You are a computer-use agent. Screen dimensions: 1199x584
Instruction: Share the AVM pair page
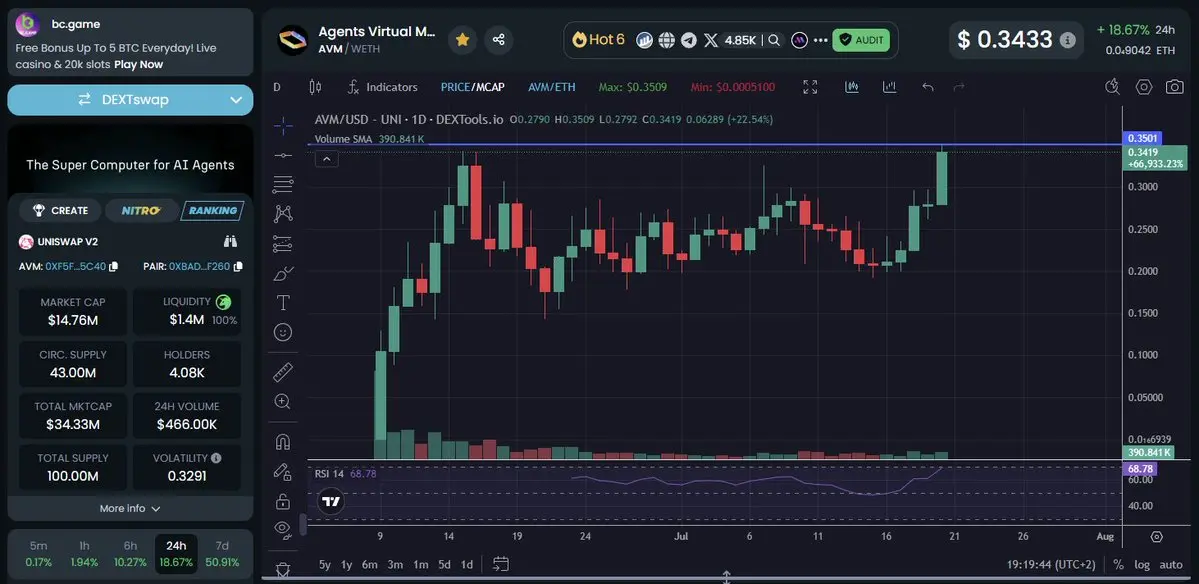click(499, 39)
